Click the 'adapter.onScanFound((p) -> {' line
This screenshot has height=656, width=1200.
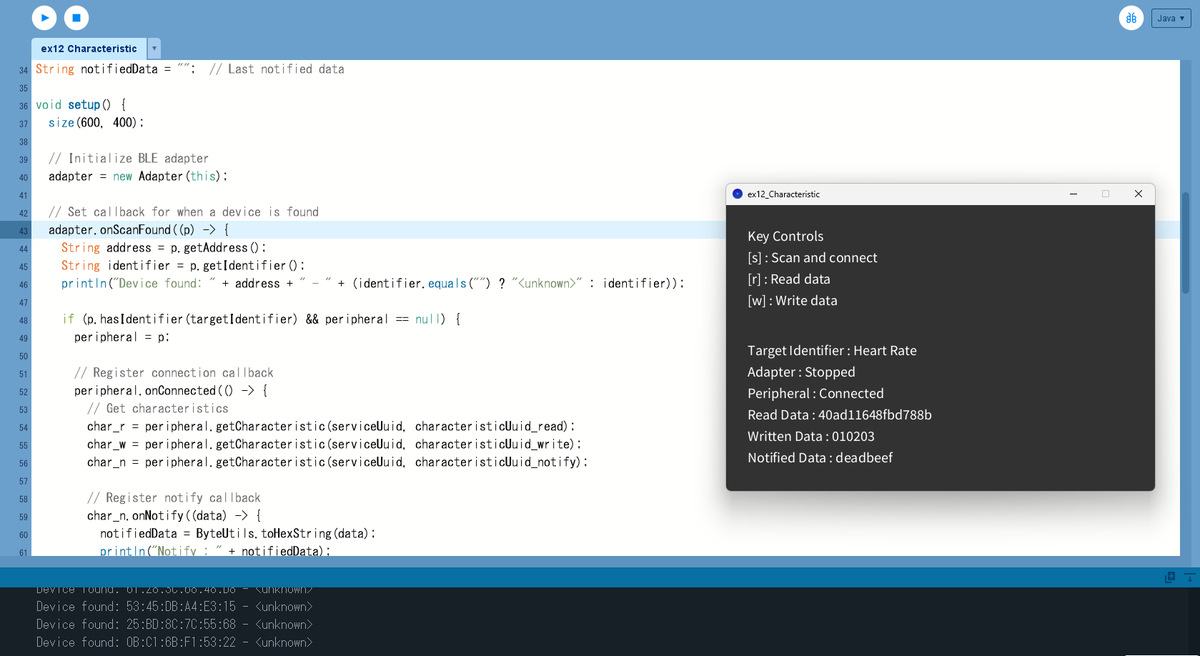tap(140, 229)
